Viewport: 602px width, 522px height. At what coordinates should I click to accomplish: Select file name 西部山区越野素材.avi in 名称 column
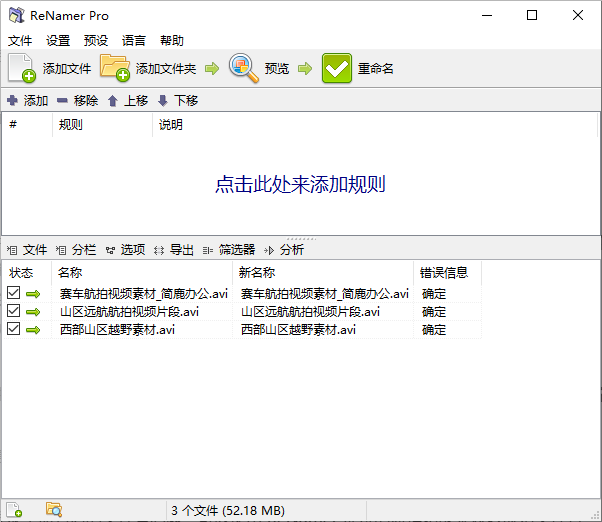pyautogui.click(x=117, y=330)
